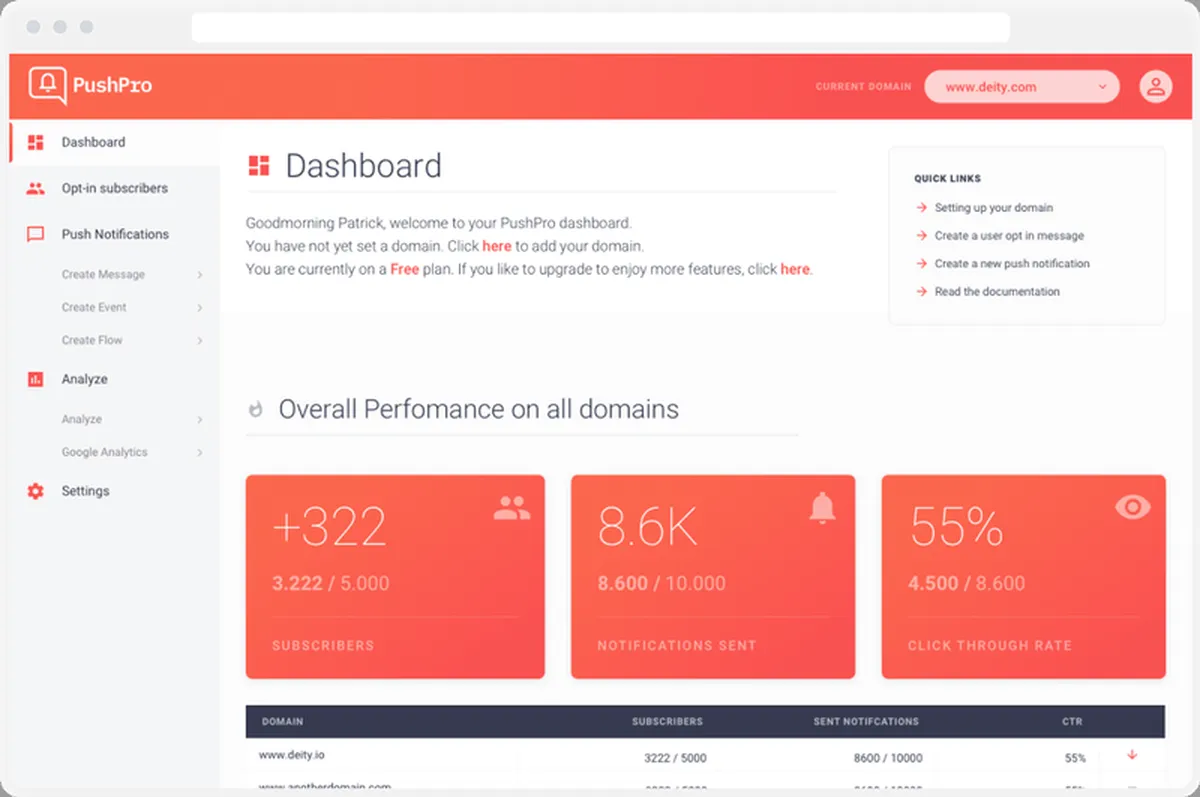Image resolution: width=1200 pixels, height=797 pixels.
Task: Open Opt-in subscribers menu item
Action: (114, 188)
